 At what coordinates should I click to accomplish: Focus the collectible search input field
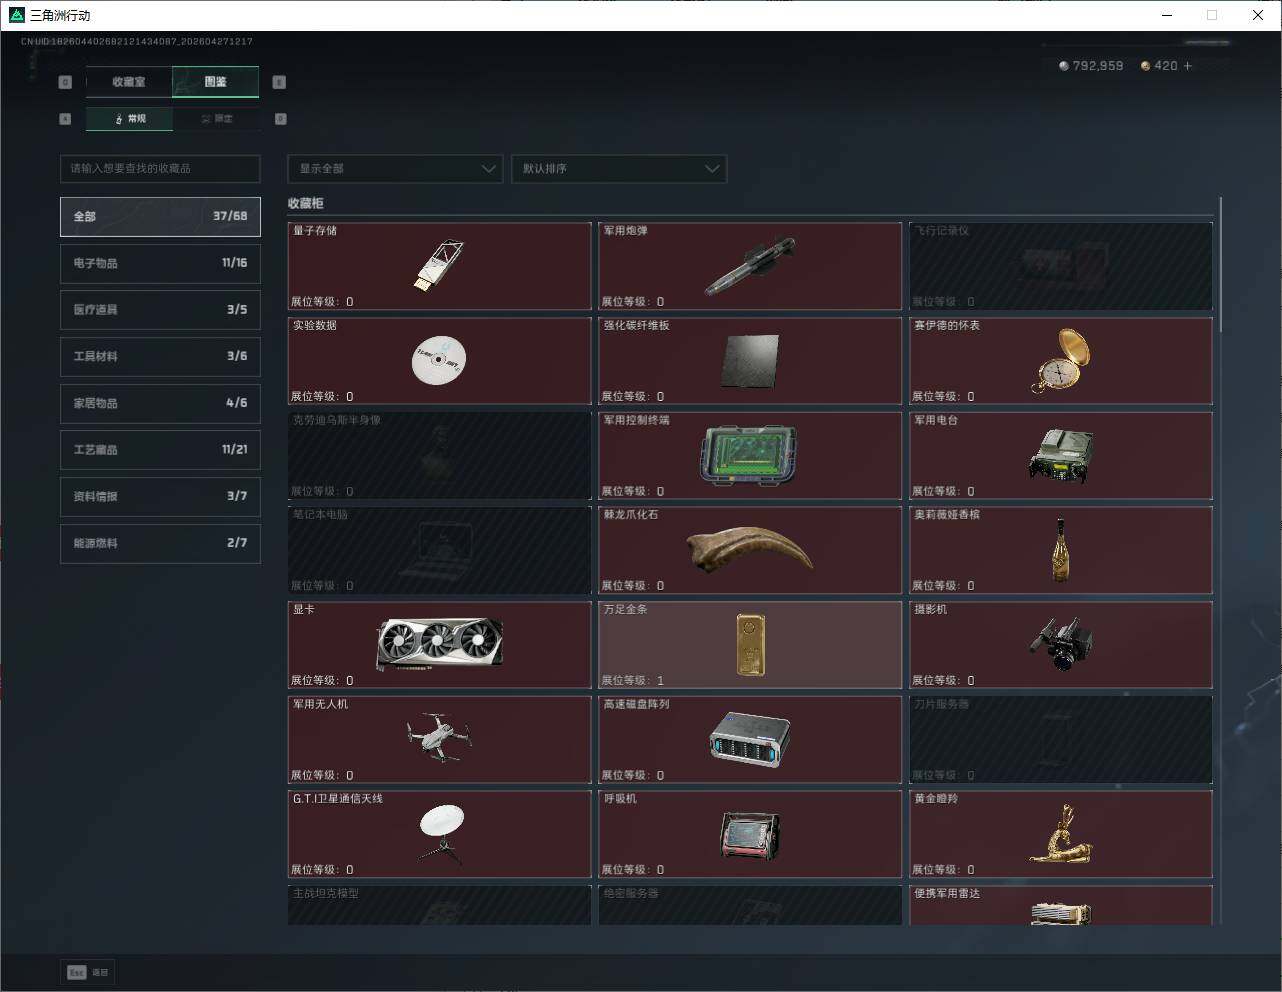coord(160,169)
